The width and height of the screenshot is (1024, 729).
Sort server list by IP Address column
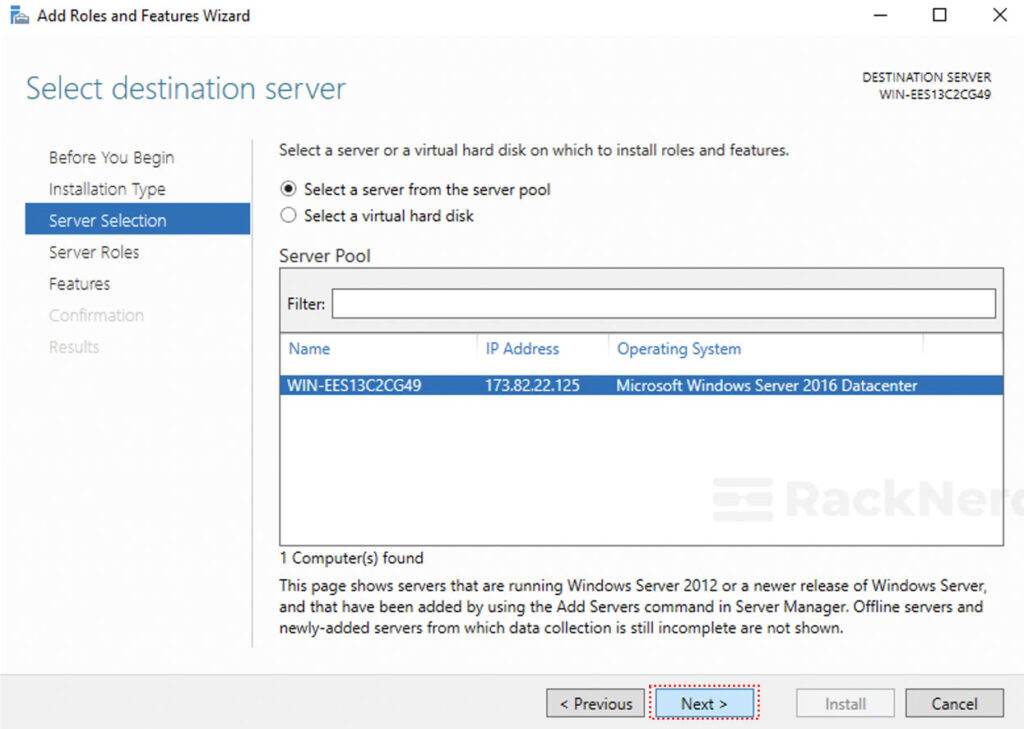click(522, 349)
